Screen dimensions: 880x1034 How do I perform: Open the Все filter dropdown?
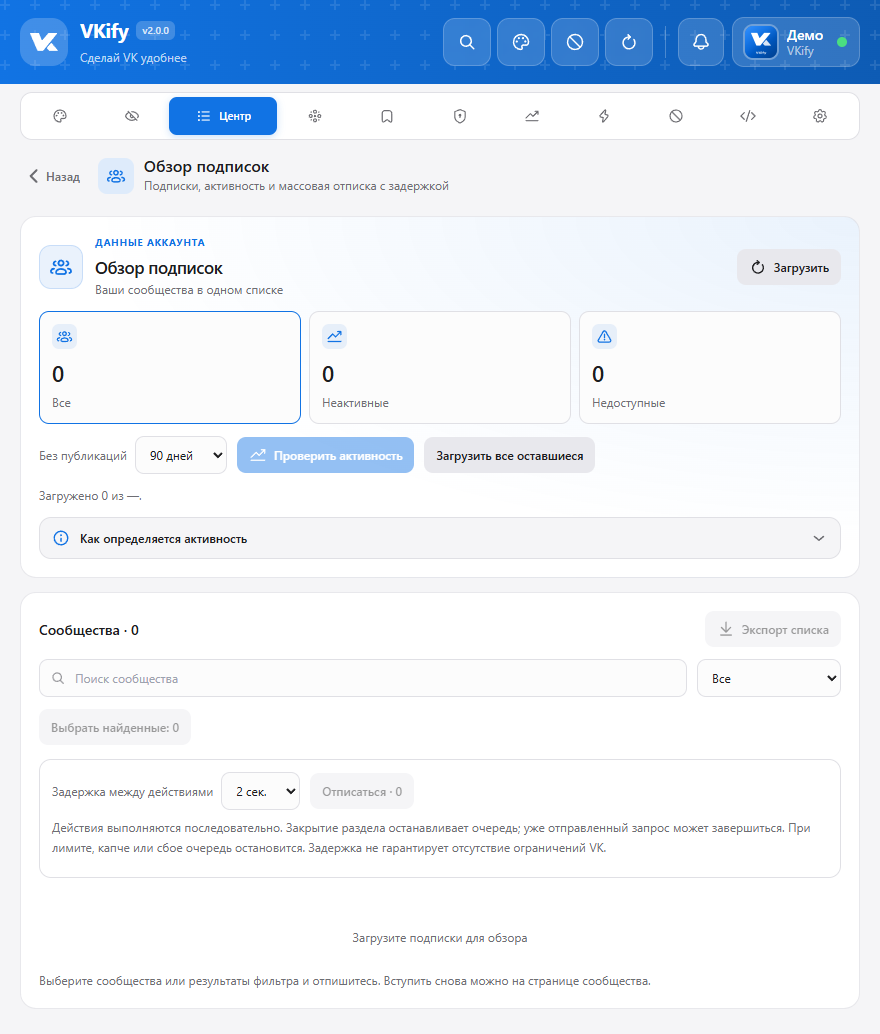(x=769, y=678)
